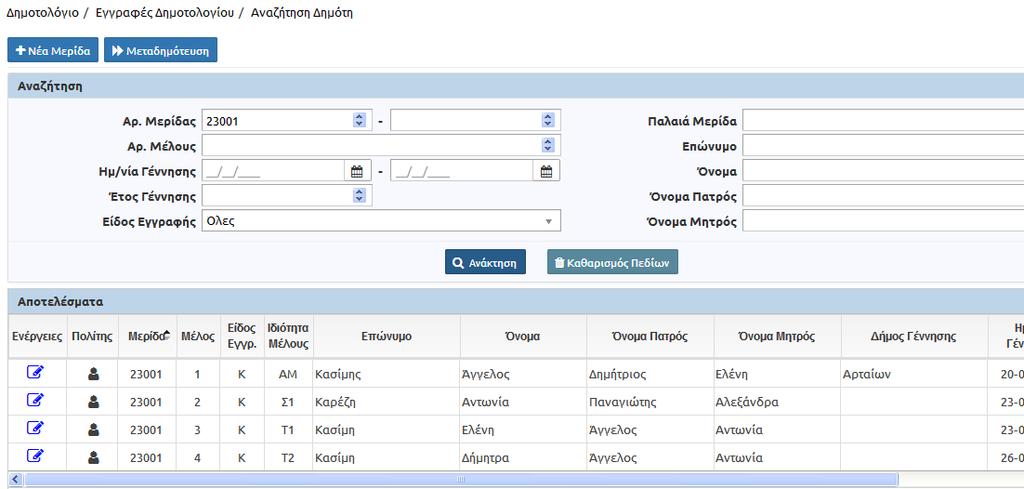Click spinner on Έτος Γέννησης field
Screen dimensions: 1024x489
[359, 195]
